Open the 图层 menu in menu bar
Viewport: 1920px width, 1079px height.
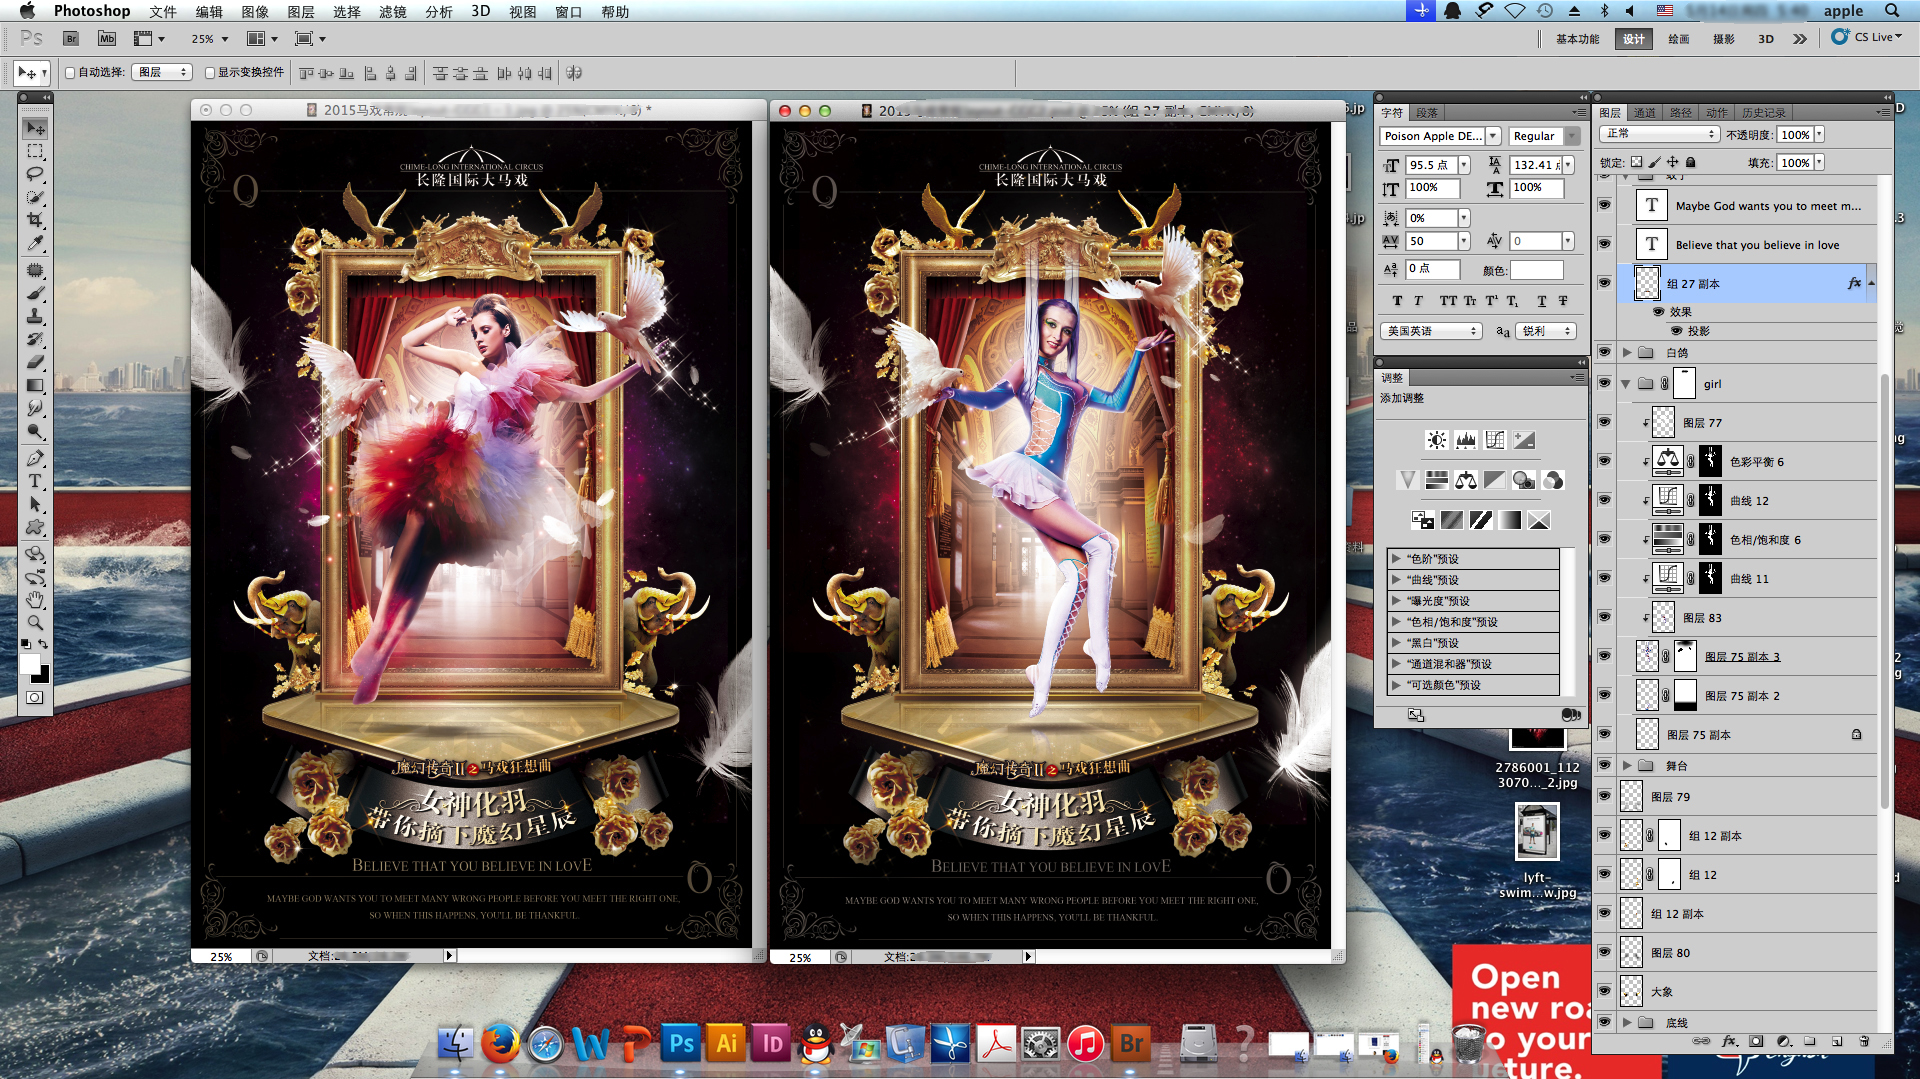[301, 11]
